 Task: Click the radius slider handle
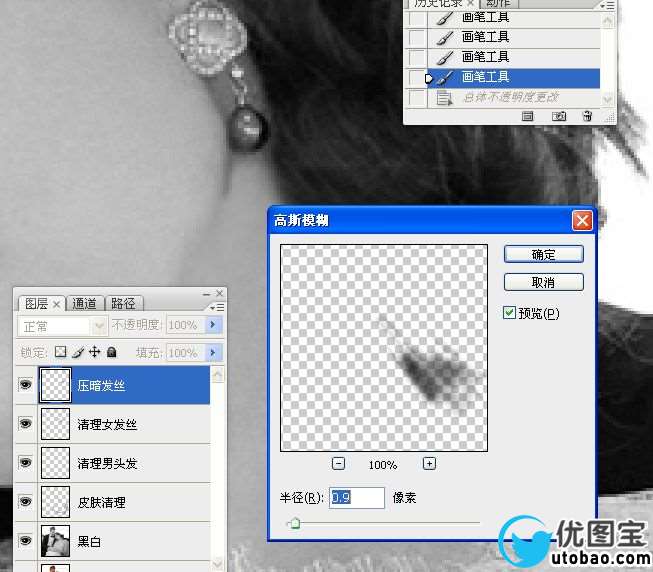295,523
